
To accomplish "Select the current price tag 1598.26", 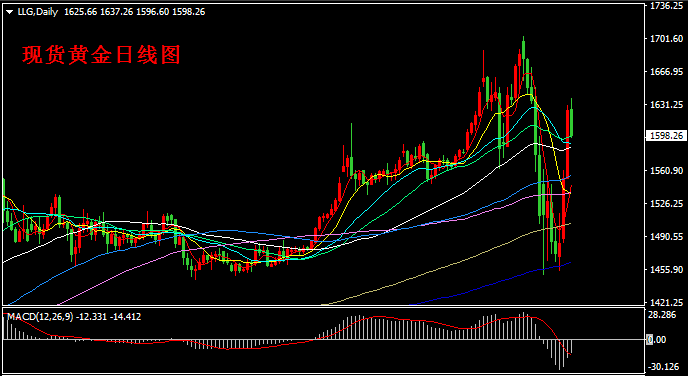I will pyautogui.click(x=666, y=136).
